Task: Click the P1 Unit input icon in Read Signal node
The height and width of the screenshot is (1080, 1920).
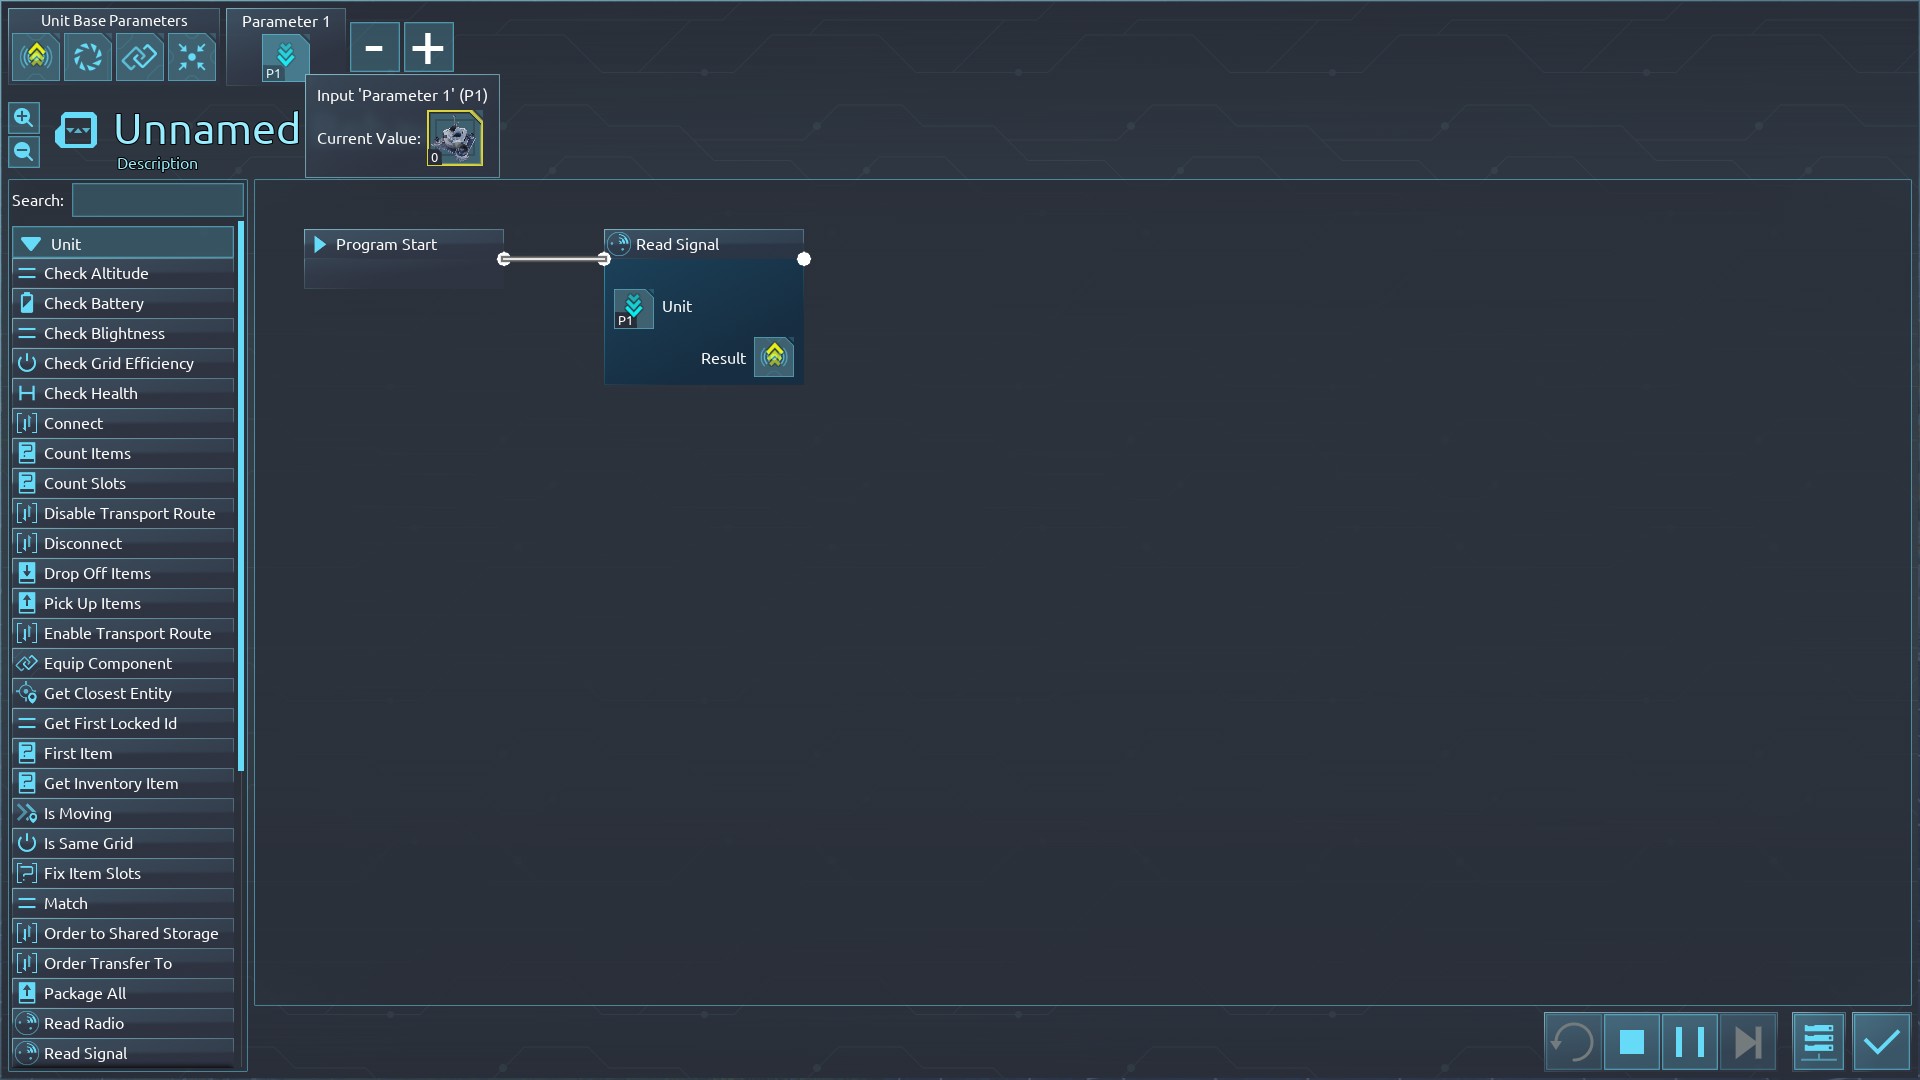Action: (x=633, y=309)
